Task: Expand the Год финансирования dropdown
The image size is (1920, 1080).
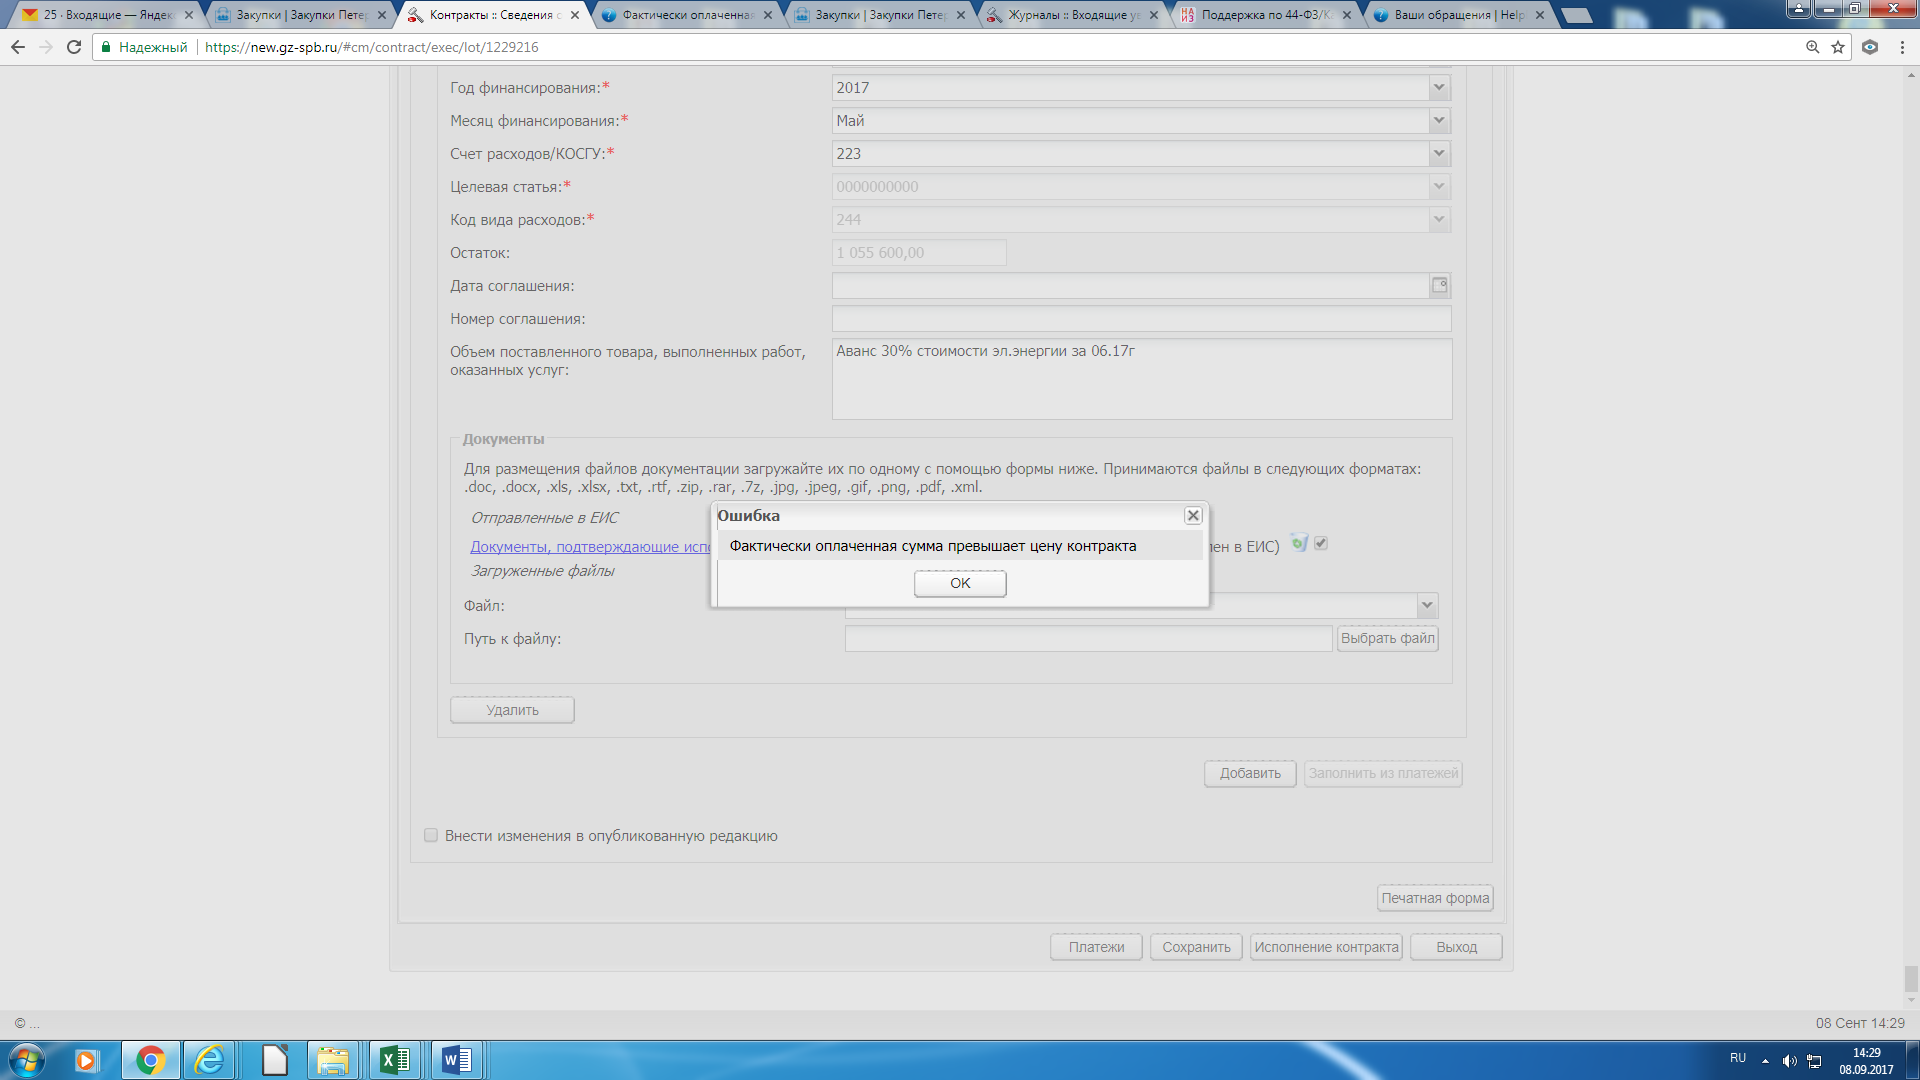Action: [x=1438, y=88]
